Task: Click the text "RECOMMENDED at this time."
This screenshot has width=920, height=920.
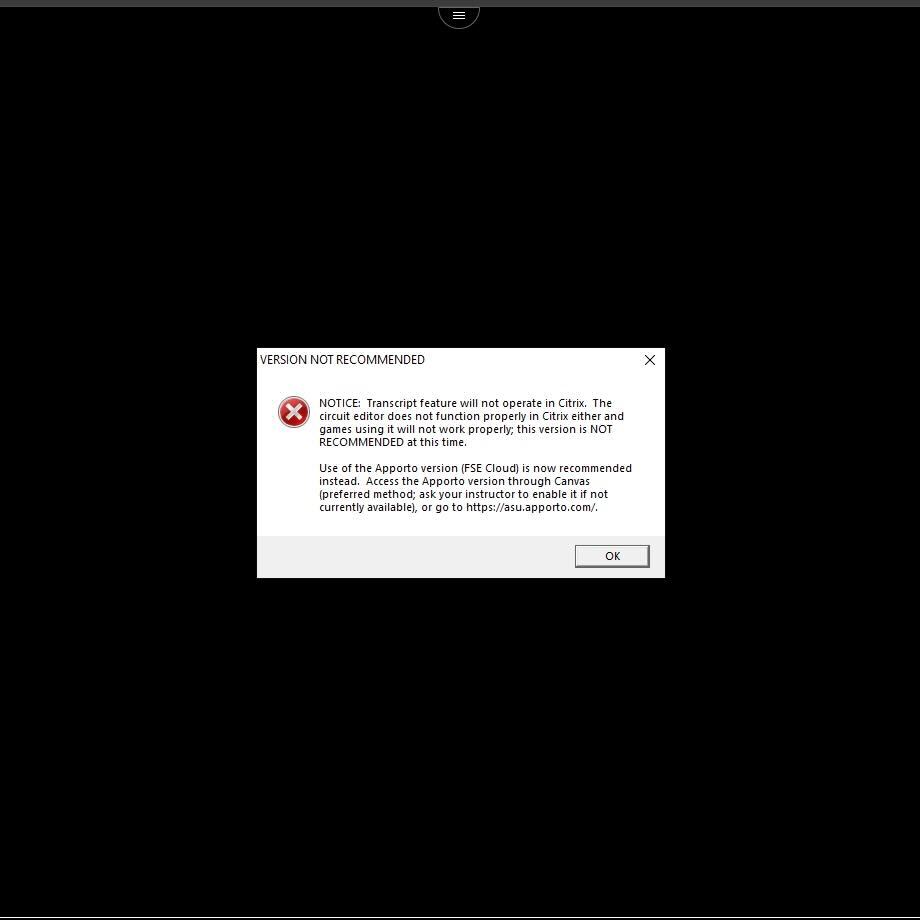Action: tap(392, 442)
